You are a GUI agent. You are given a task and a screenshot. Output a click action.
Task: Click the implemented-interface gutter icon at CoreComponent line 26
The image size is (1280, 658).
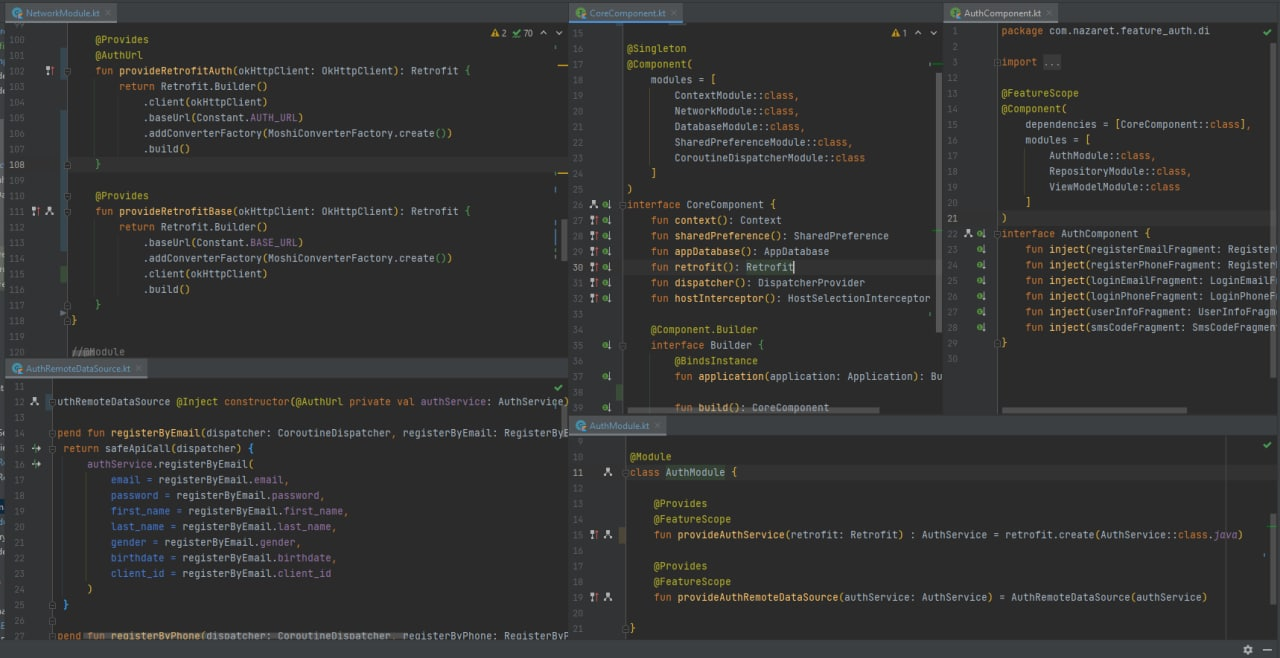607,205
